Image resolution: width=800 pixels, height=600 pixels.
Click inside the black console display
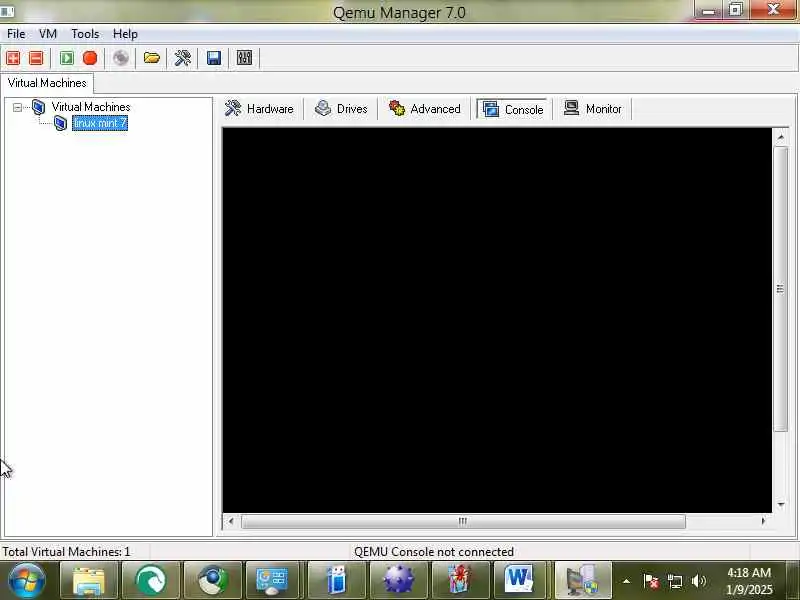[x=497, y=320]
